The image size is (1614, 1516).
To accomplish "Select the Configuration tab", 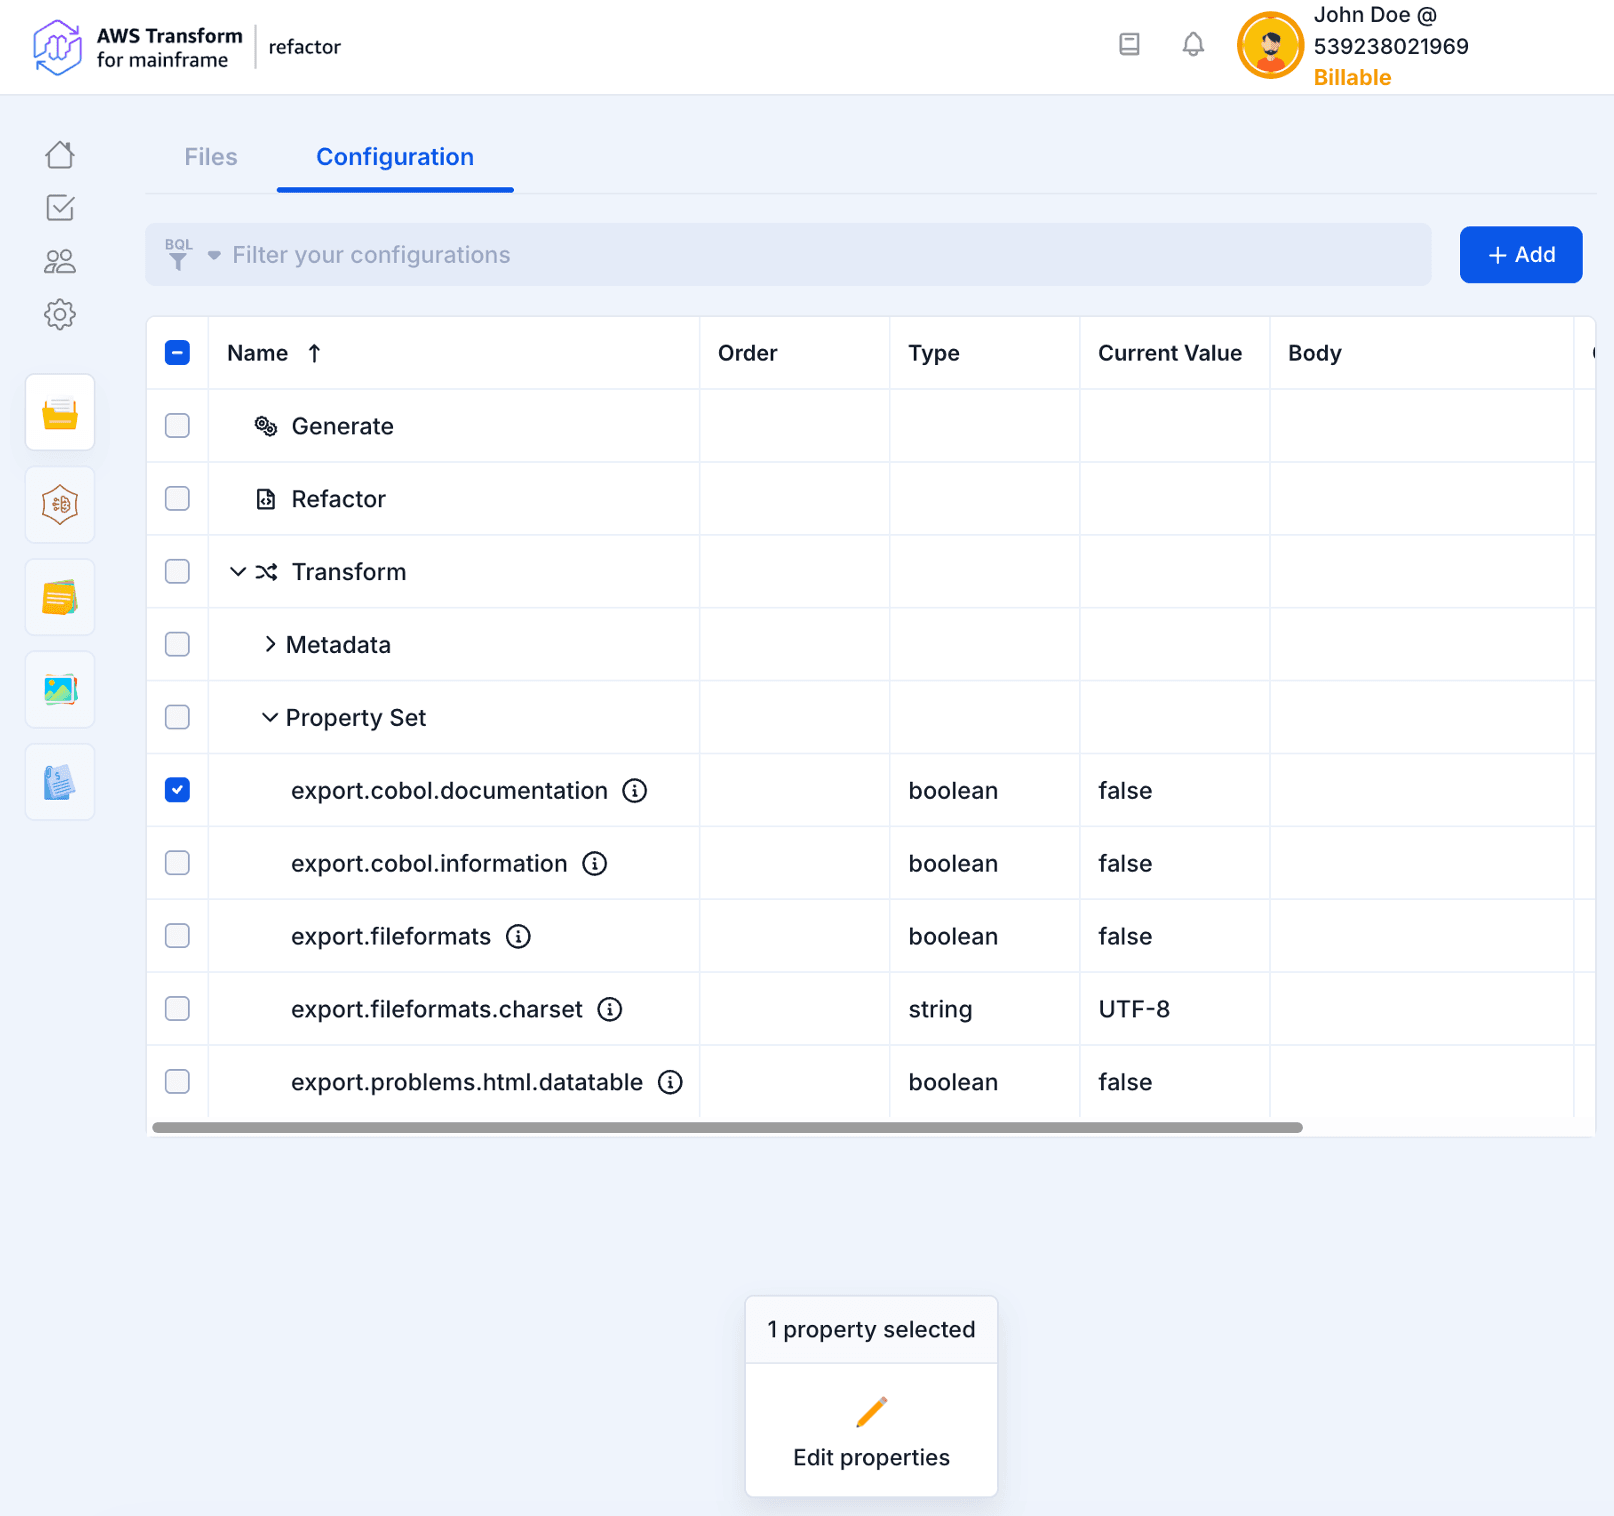I will (395, 157).
